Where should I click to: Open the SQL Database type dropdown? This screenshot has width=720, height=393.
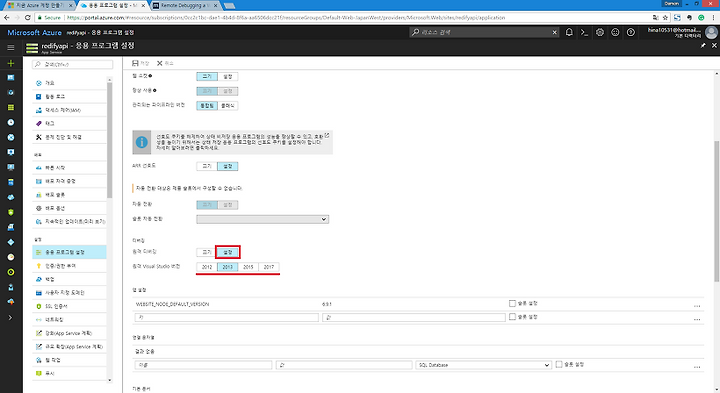484,365
